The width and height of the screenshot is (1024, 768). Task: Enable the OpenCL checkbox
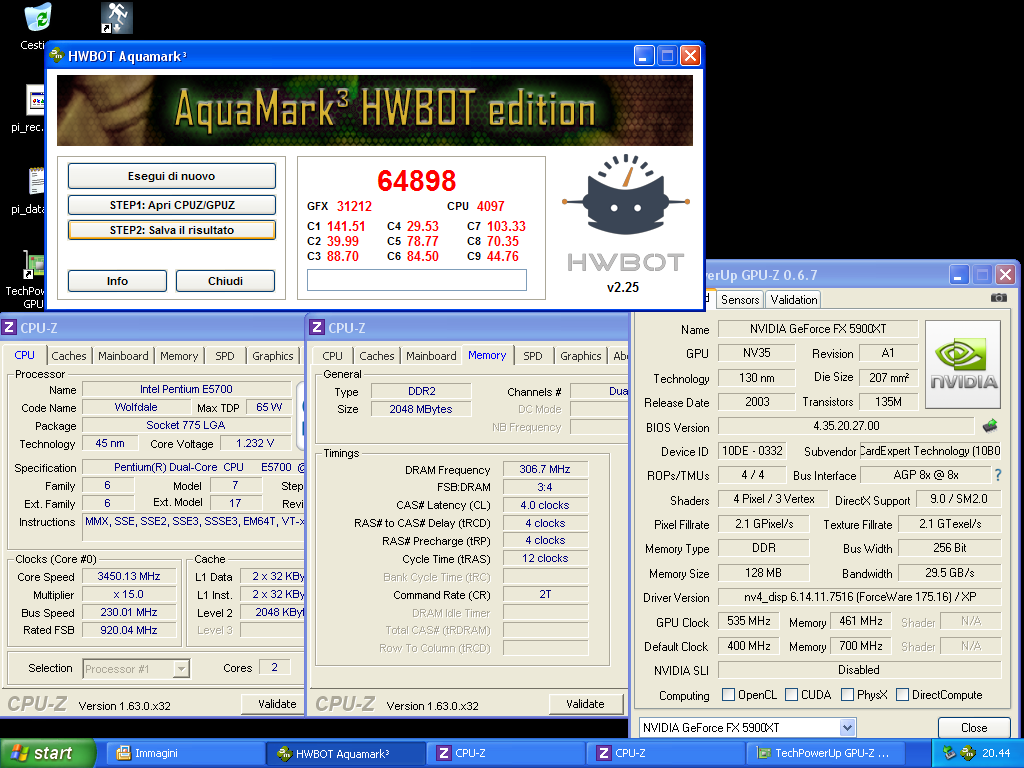pos(728,694)
